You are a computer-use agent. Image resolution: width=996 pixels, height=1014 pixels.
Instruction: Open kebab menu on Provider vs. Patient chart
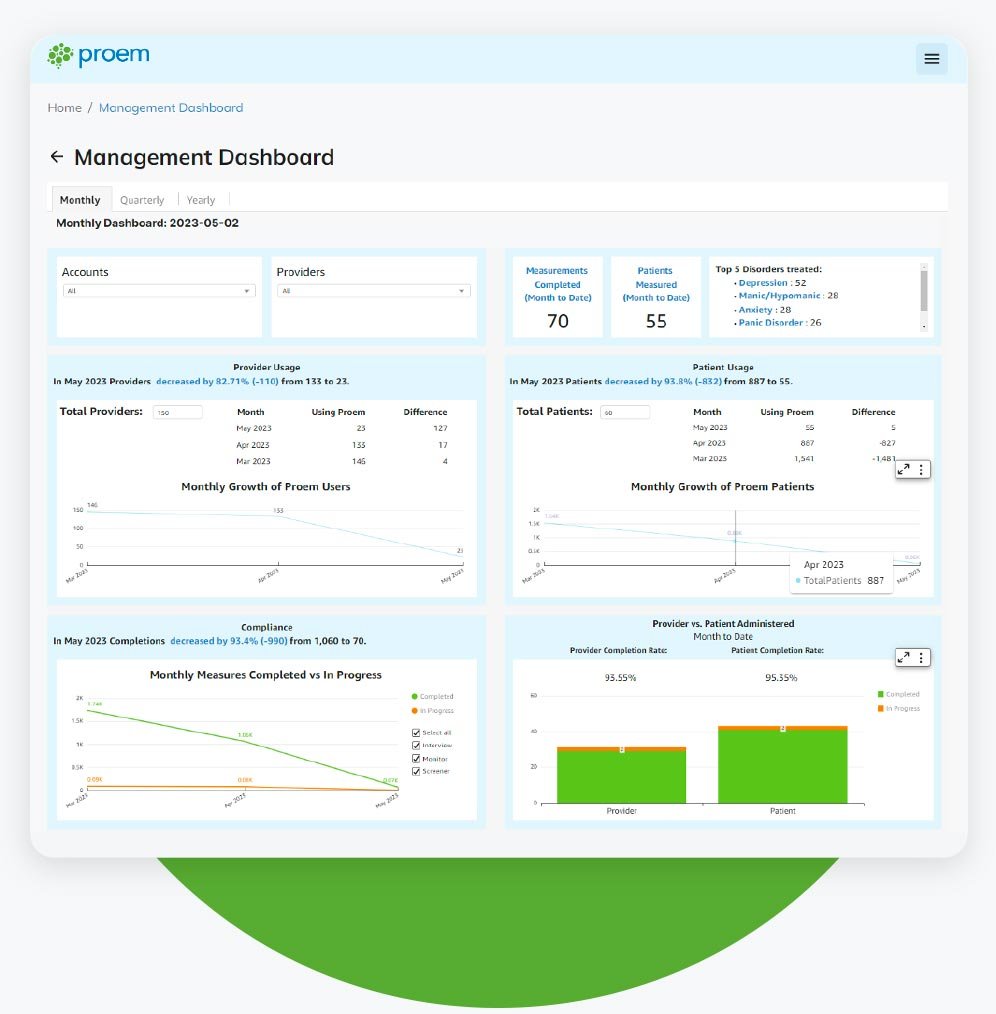919,658
